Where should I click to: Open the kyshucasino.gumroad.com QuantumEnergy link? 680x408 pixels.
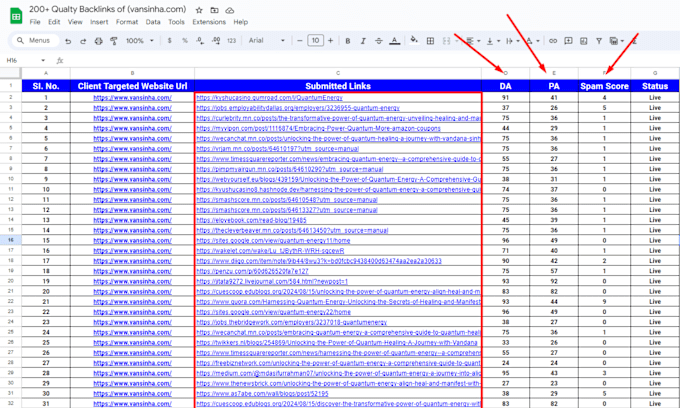269,98
